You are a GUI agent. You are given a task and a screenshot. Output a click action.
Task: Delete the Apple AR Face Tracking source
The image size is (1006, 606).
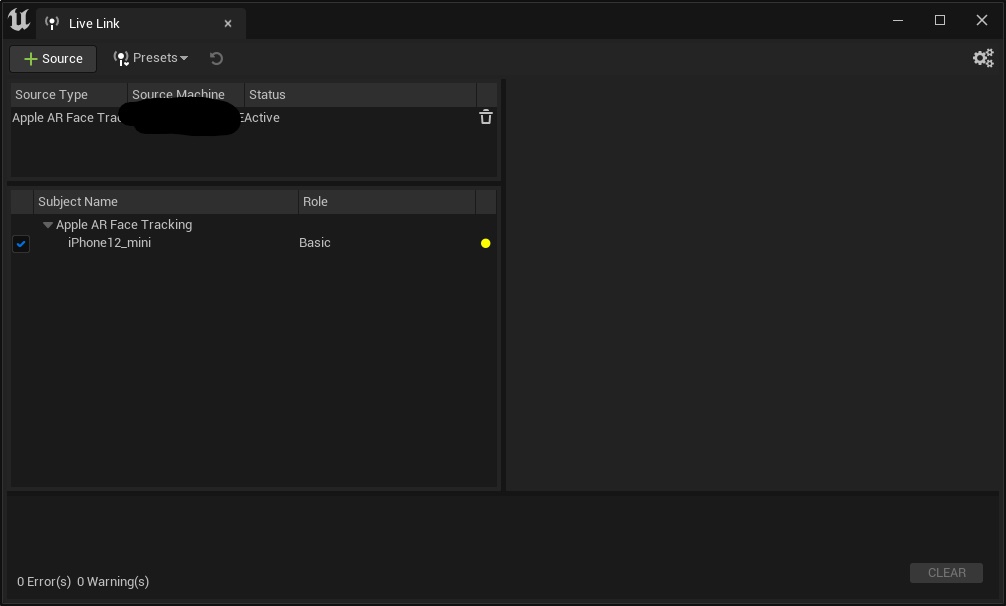(x=486, y=117)
